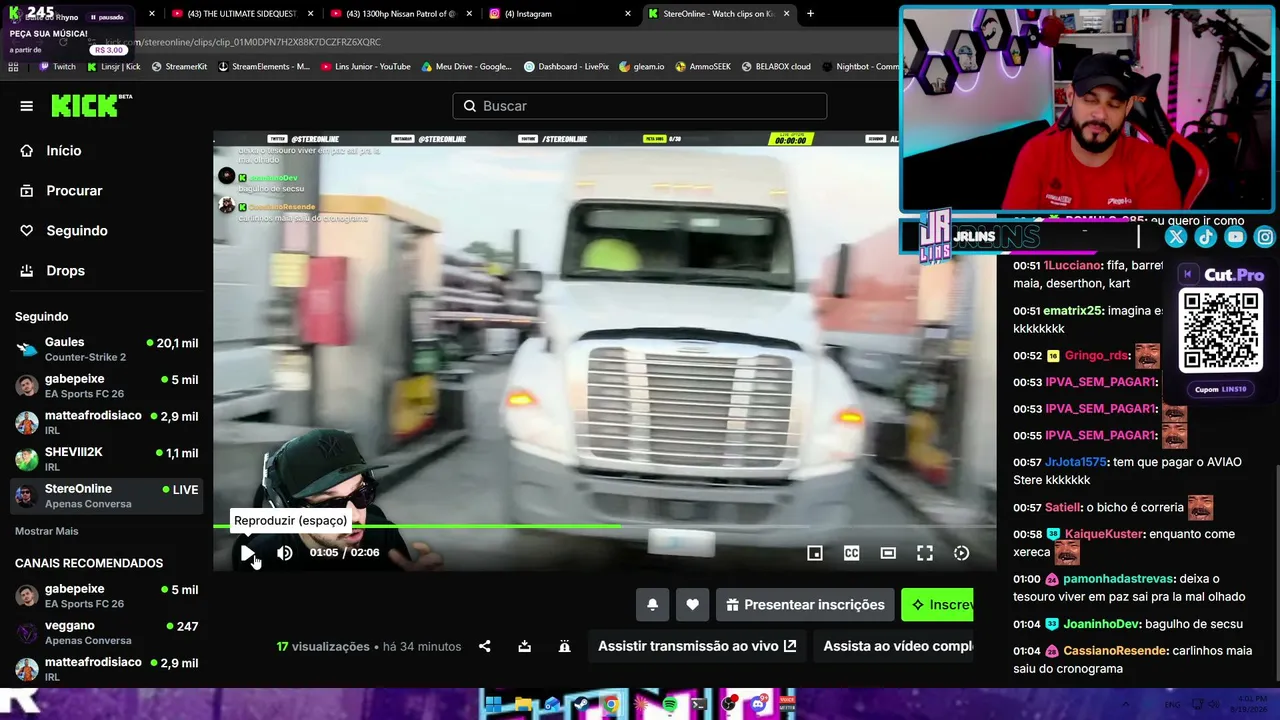Open the apps grid in bookmarks bar

(13, 67)
